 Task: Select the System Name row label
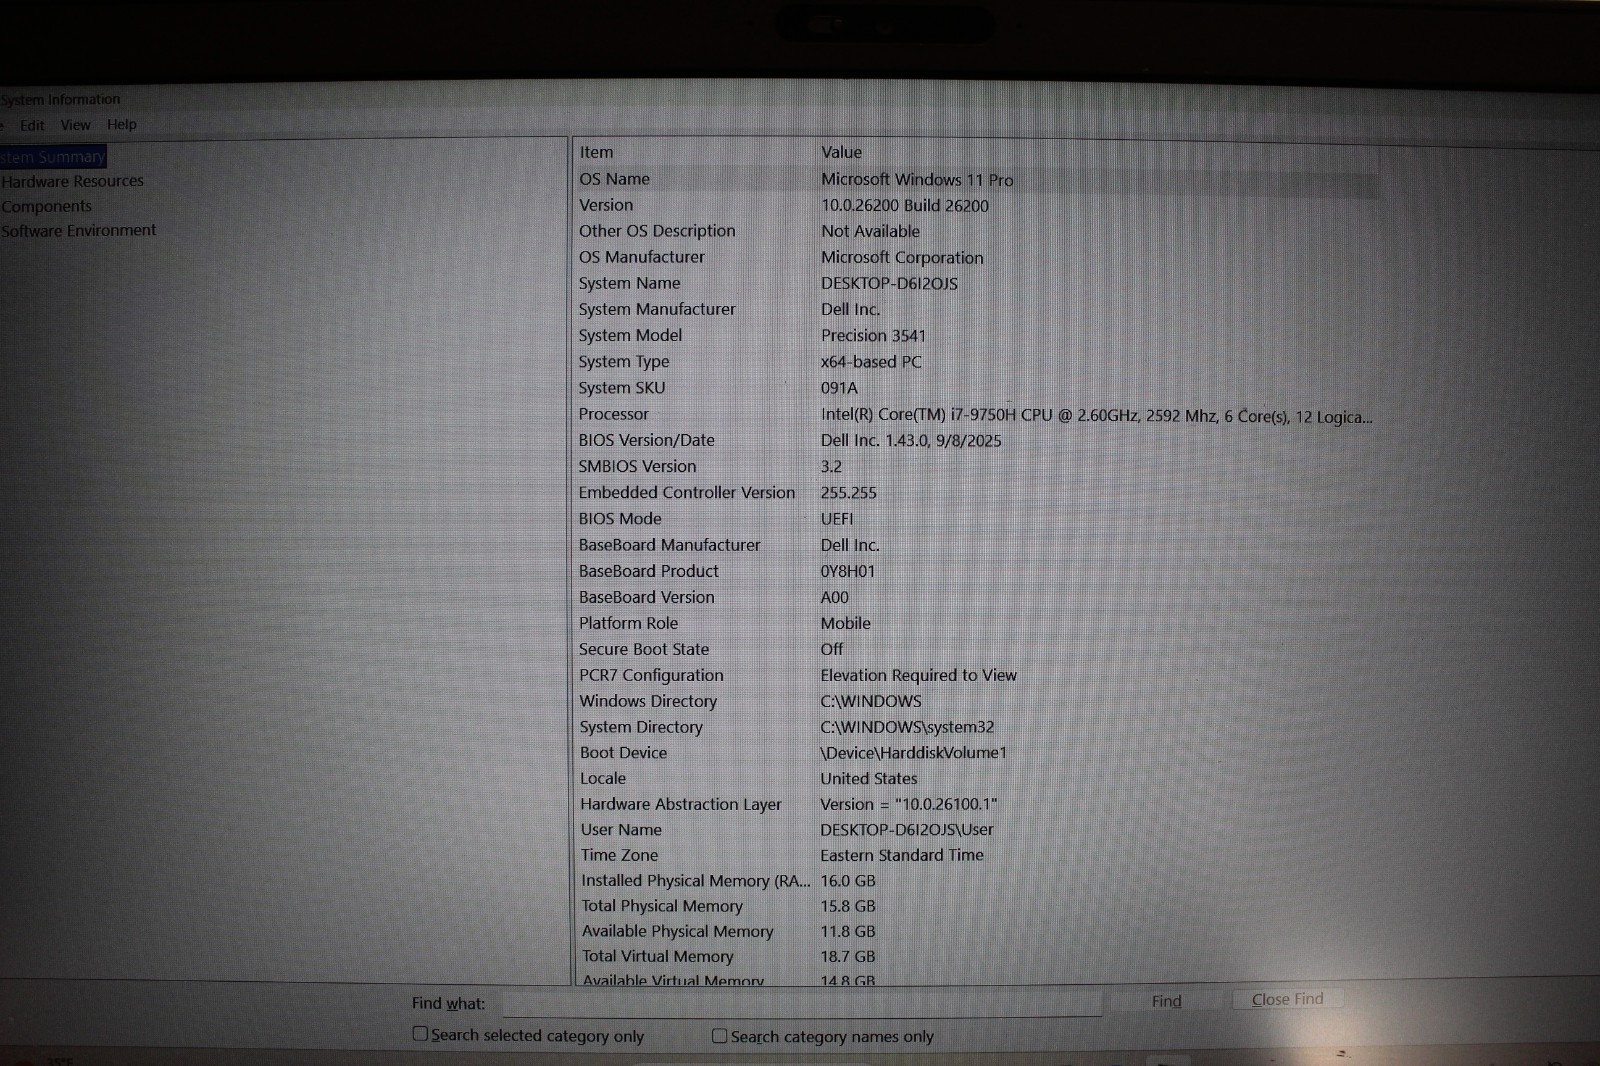[629, 283]
